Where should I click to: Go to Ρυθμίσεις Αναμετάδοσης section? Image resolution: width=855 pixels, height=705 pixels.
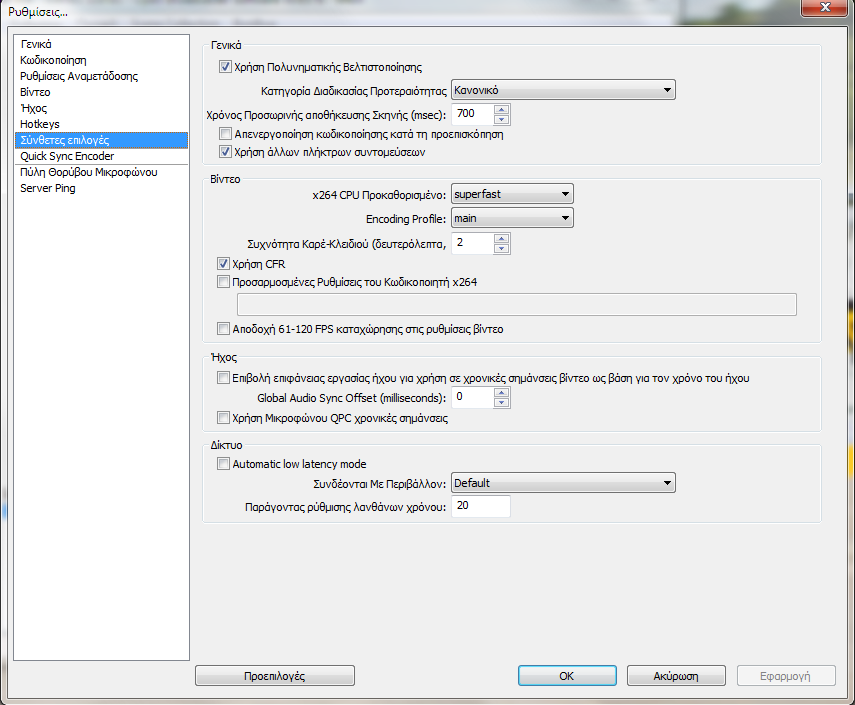(x=101, y=76)
